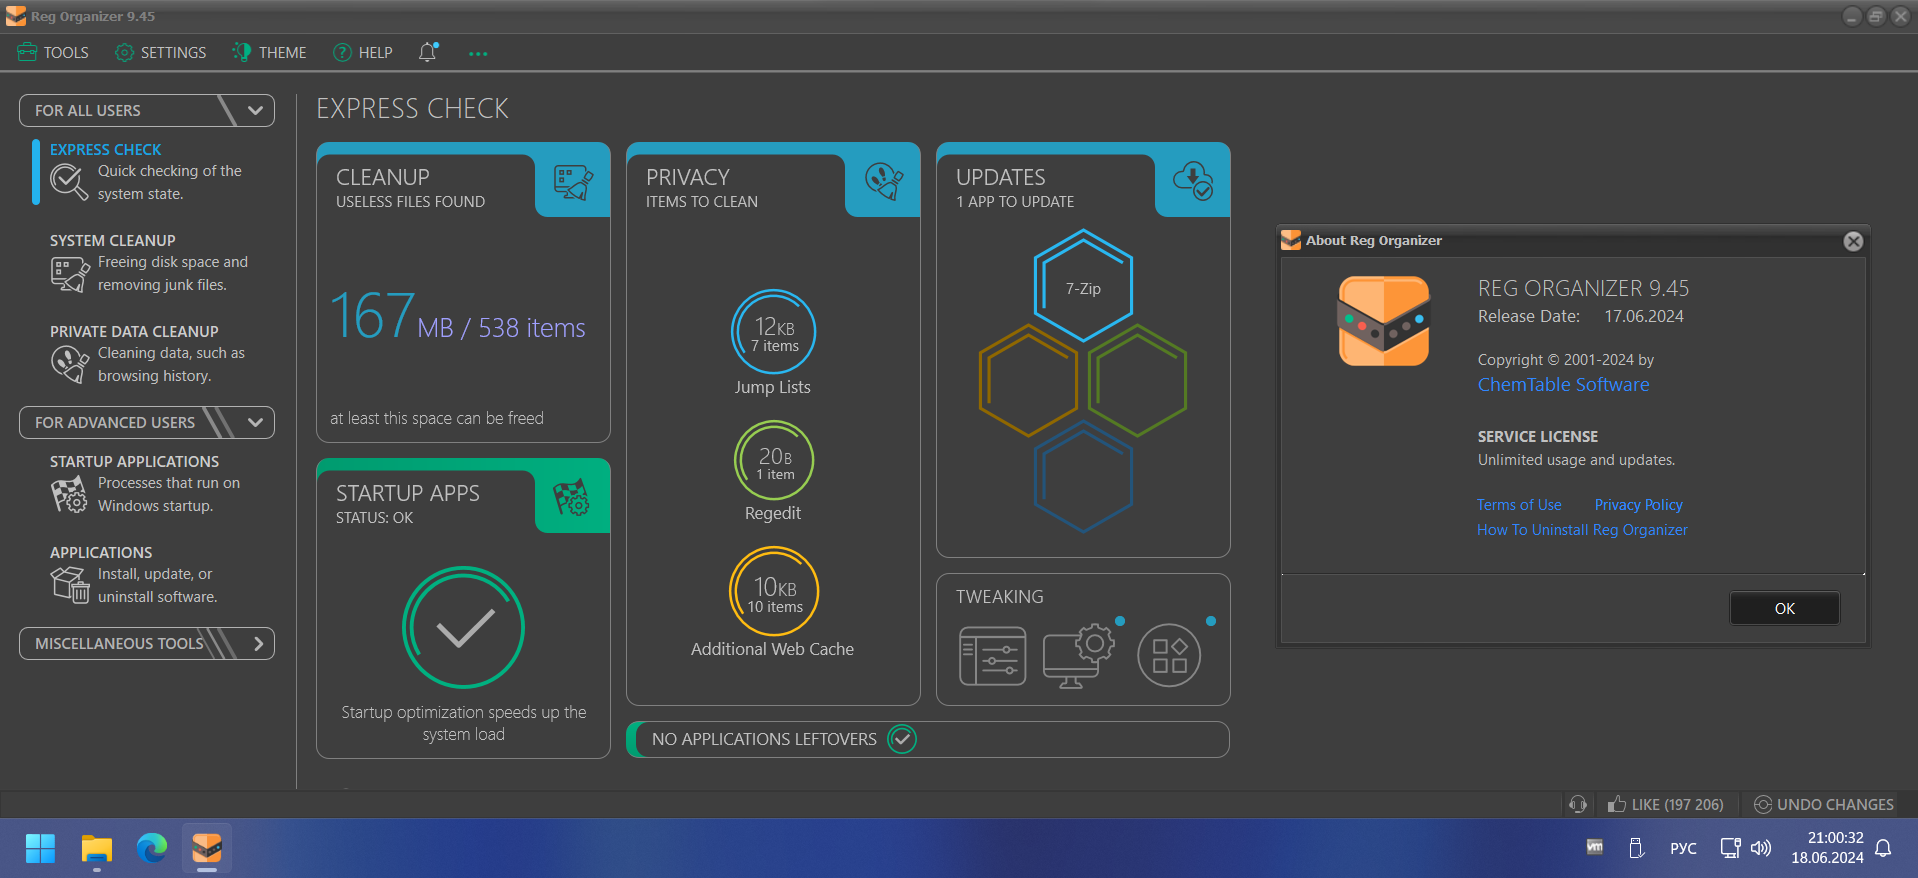Click the notifications bell icon
The image size is (1918, 878).
[x=428, y=52]
